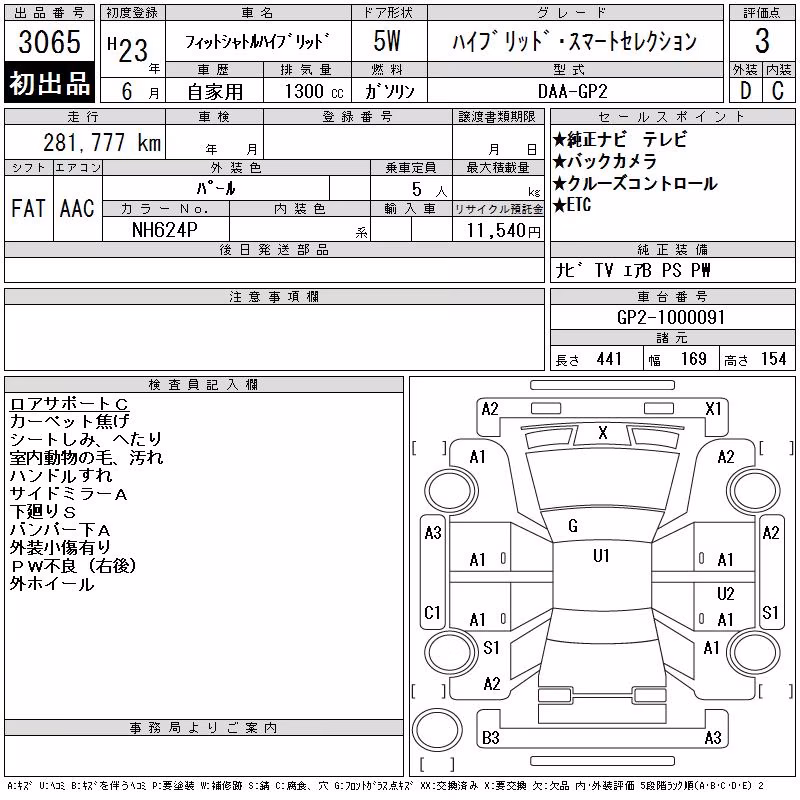
Task: Click the 注意事項欄 notes section header
Action: click(274, 296)
